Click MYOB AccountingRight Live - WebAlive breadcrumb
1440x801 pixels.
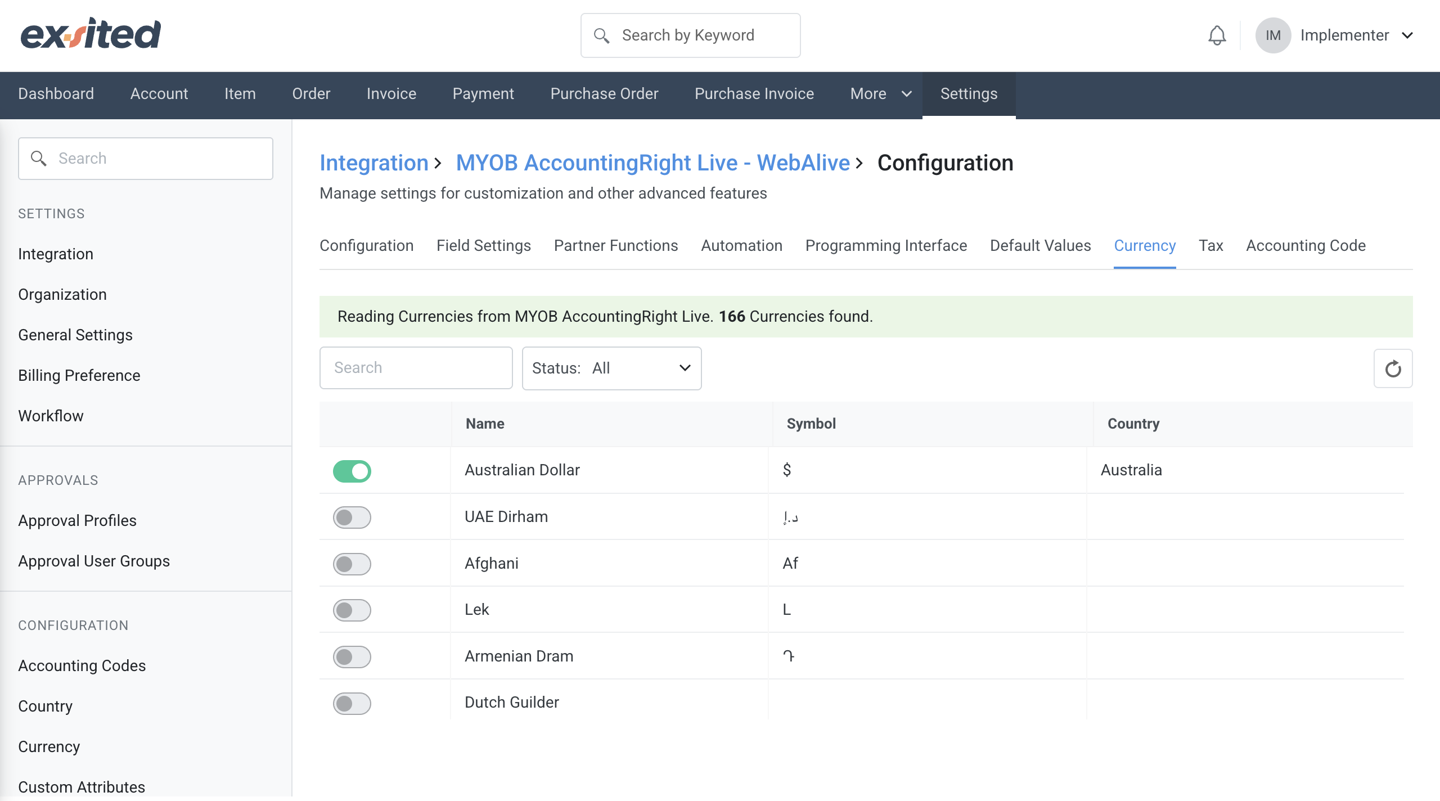653,163
